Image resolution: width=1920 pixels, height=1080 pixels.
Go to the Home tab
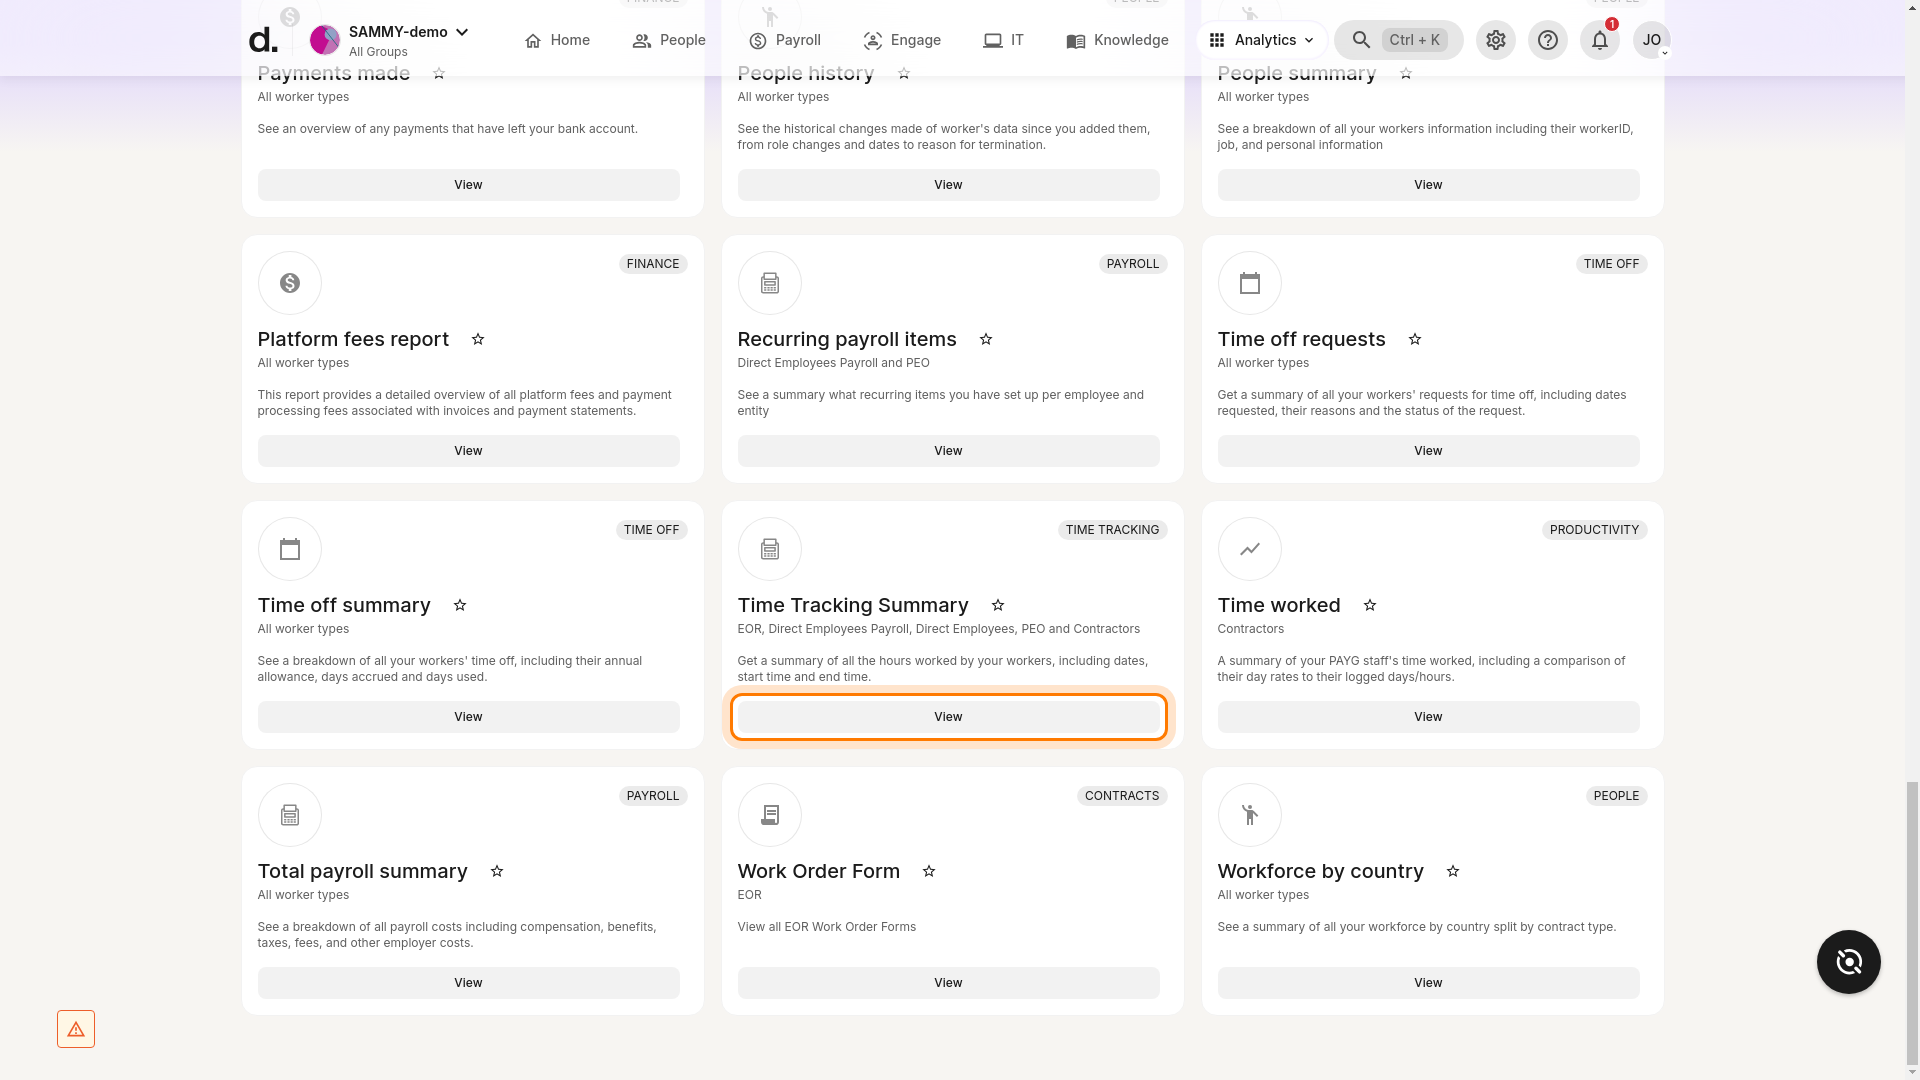pyautogui.click(x=556, y=40)
